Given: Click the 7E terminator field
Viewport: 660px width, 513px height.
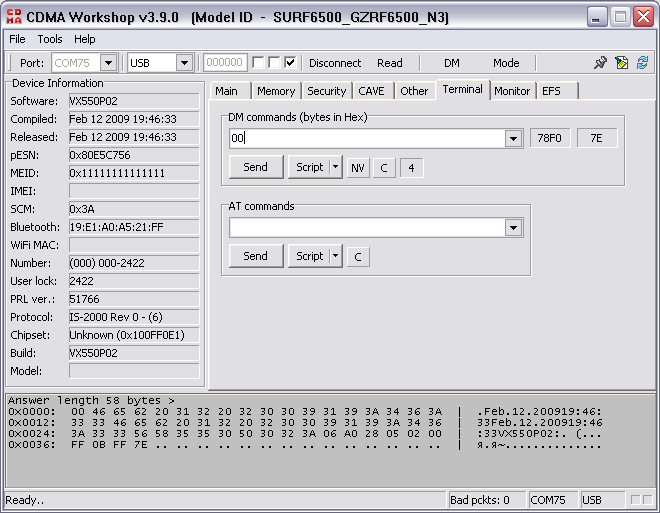Looking at the screenshot, I should pyautogui.click(x=596, y=138).
